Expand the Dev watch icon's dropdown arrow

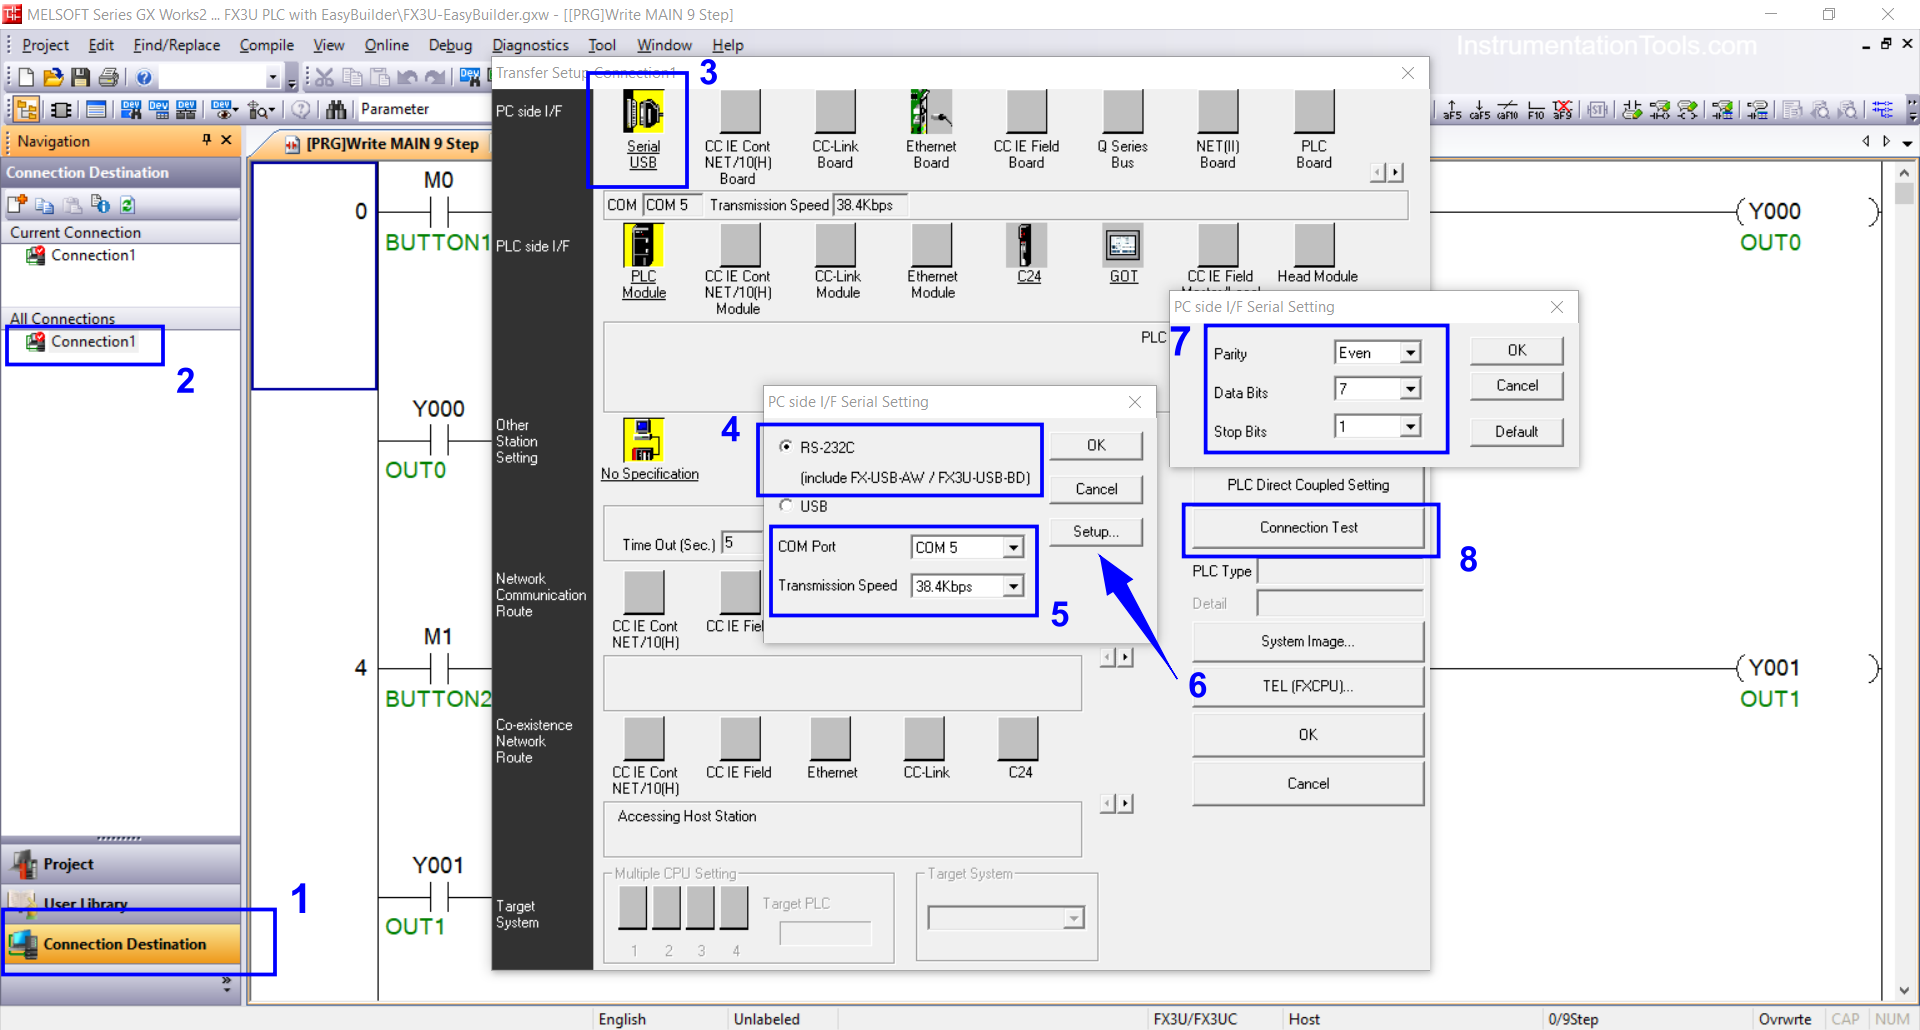[x=235, y=109]
